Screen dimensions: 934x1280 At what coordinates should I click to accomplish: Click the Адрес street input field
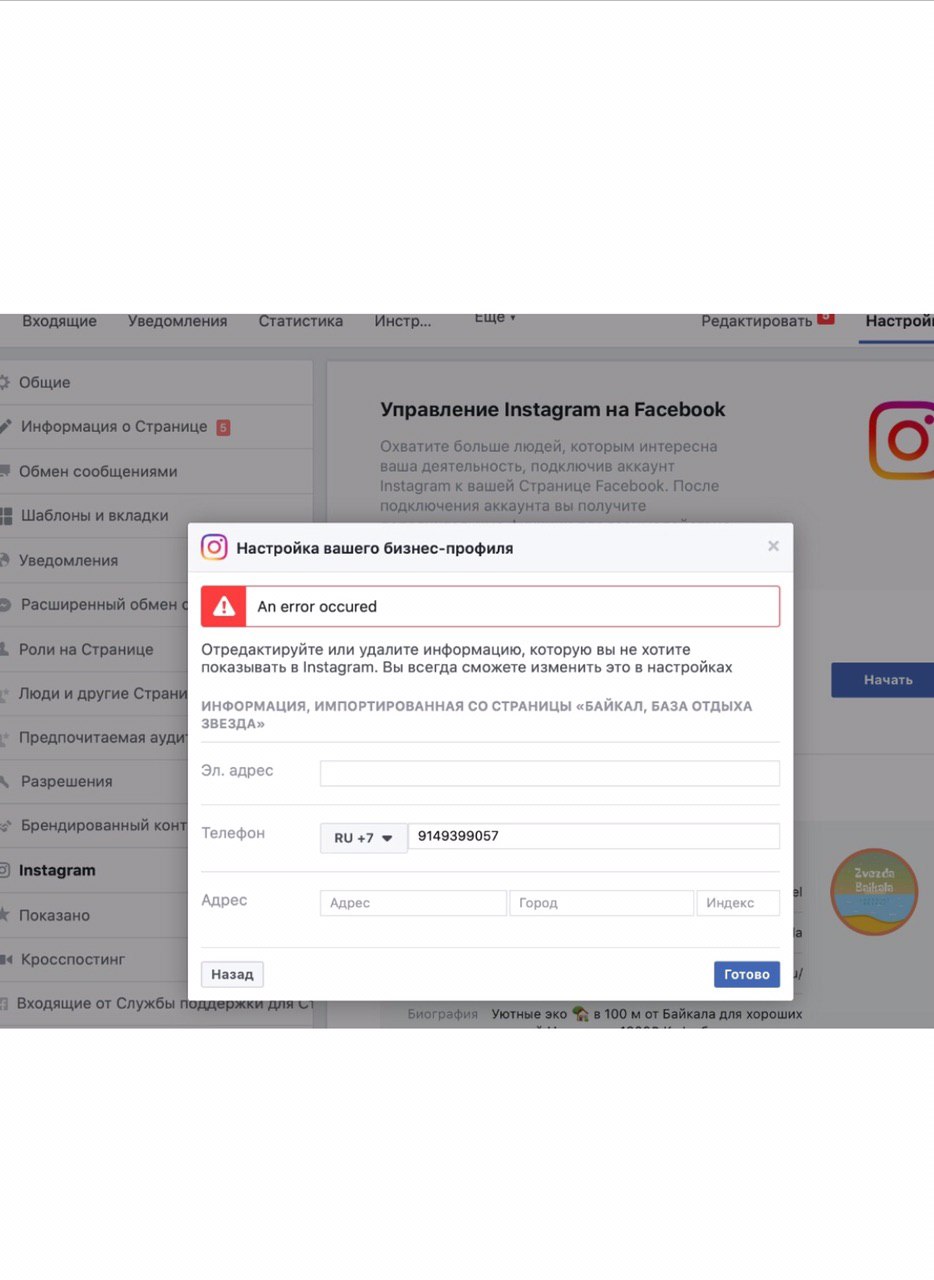[x=413, y=903]
